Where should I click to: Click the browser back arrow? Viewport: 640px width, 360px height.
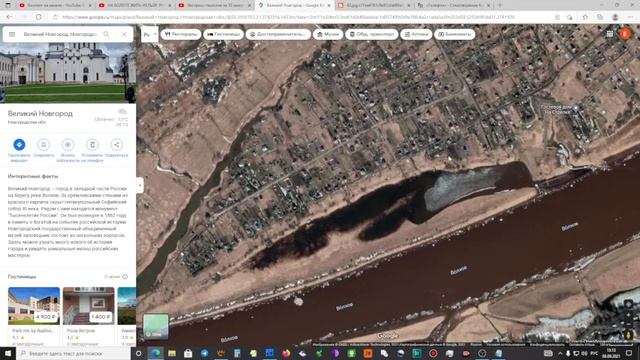point(9,17)
